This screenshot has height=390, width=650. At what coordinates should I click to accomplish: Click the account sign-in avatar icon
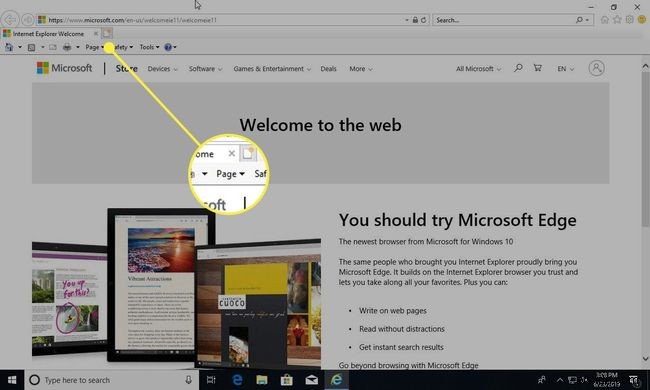pos(596,68)
